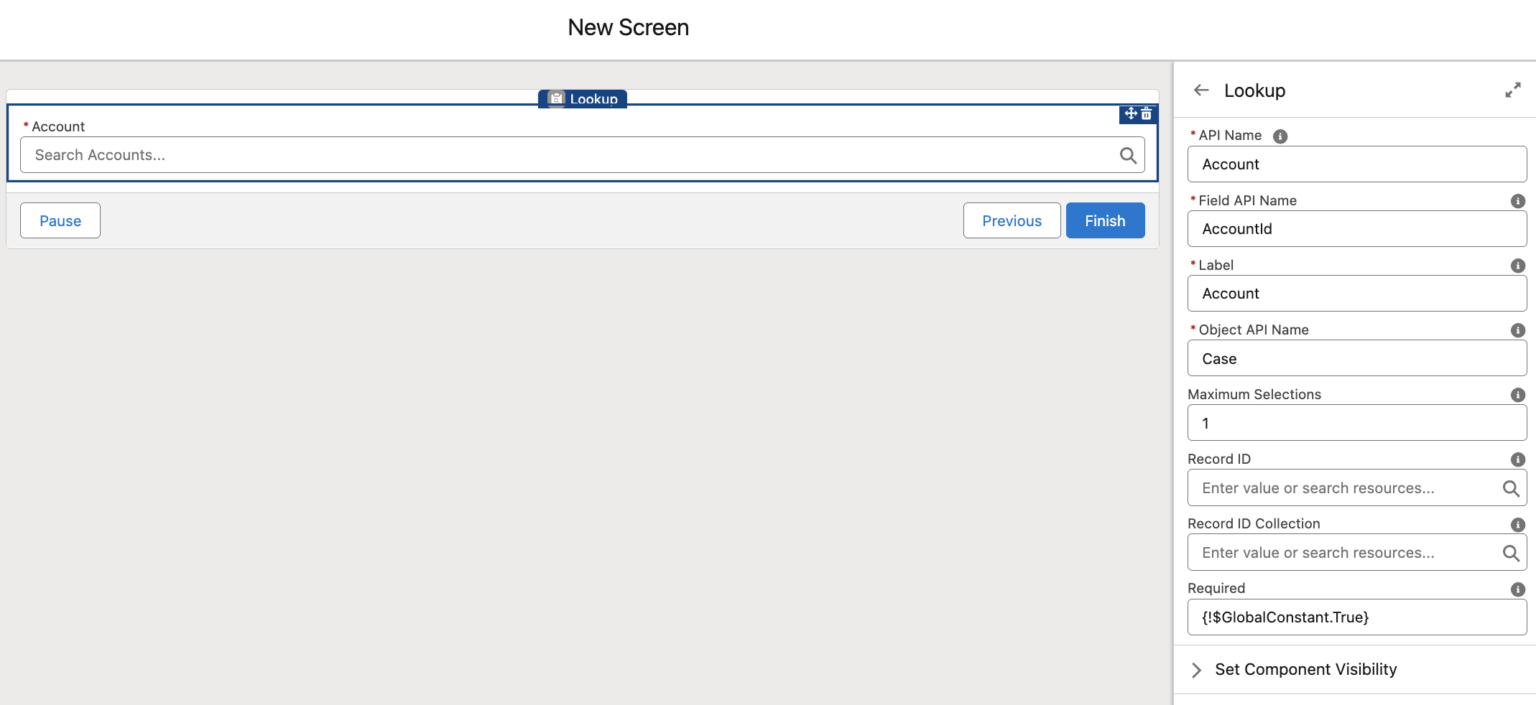Click the Previous button
This screenshot has height=705, width=1536.
coord(1012,220)
